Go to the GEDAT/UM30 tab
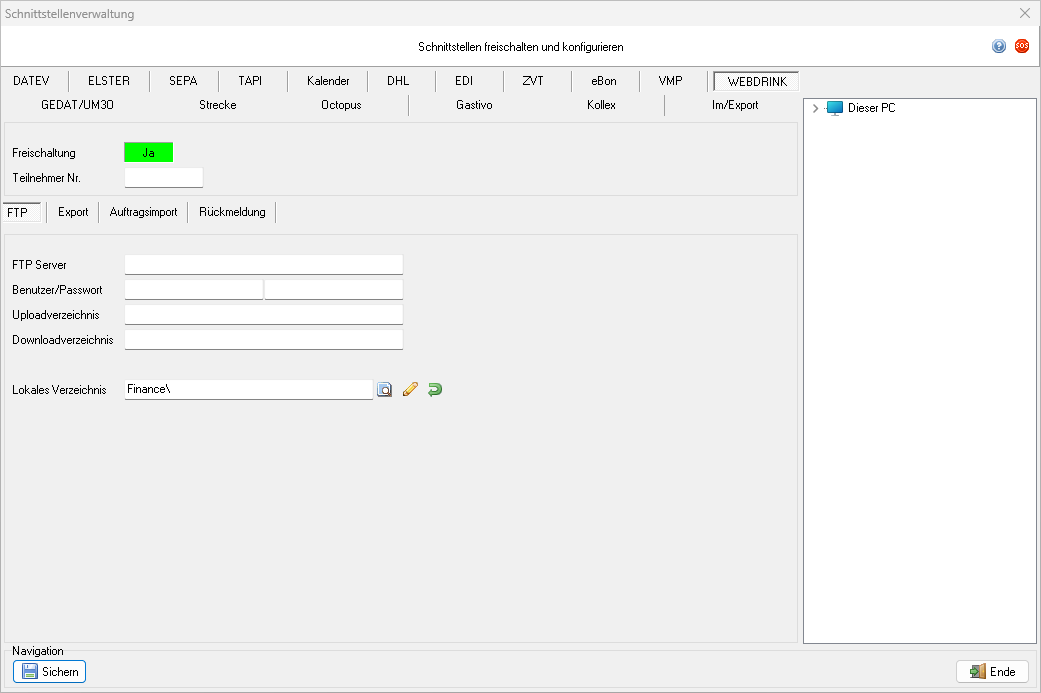Viewport: 1041px width, 693px height. pyautogui.click(x=85, y=105)
